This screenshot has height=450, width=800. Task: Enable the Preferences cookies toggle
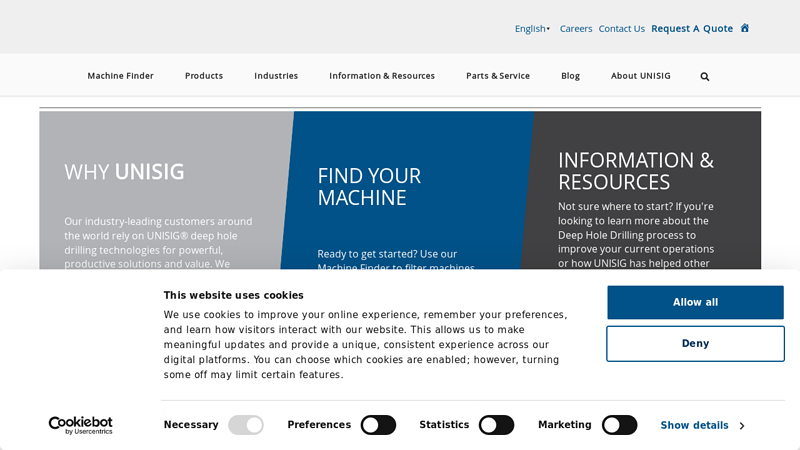378,425
